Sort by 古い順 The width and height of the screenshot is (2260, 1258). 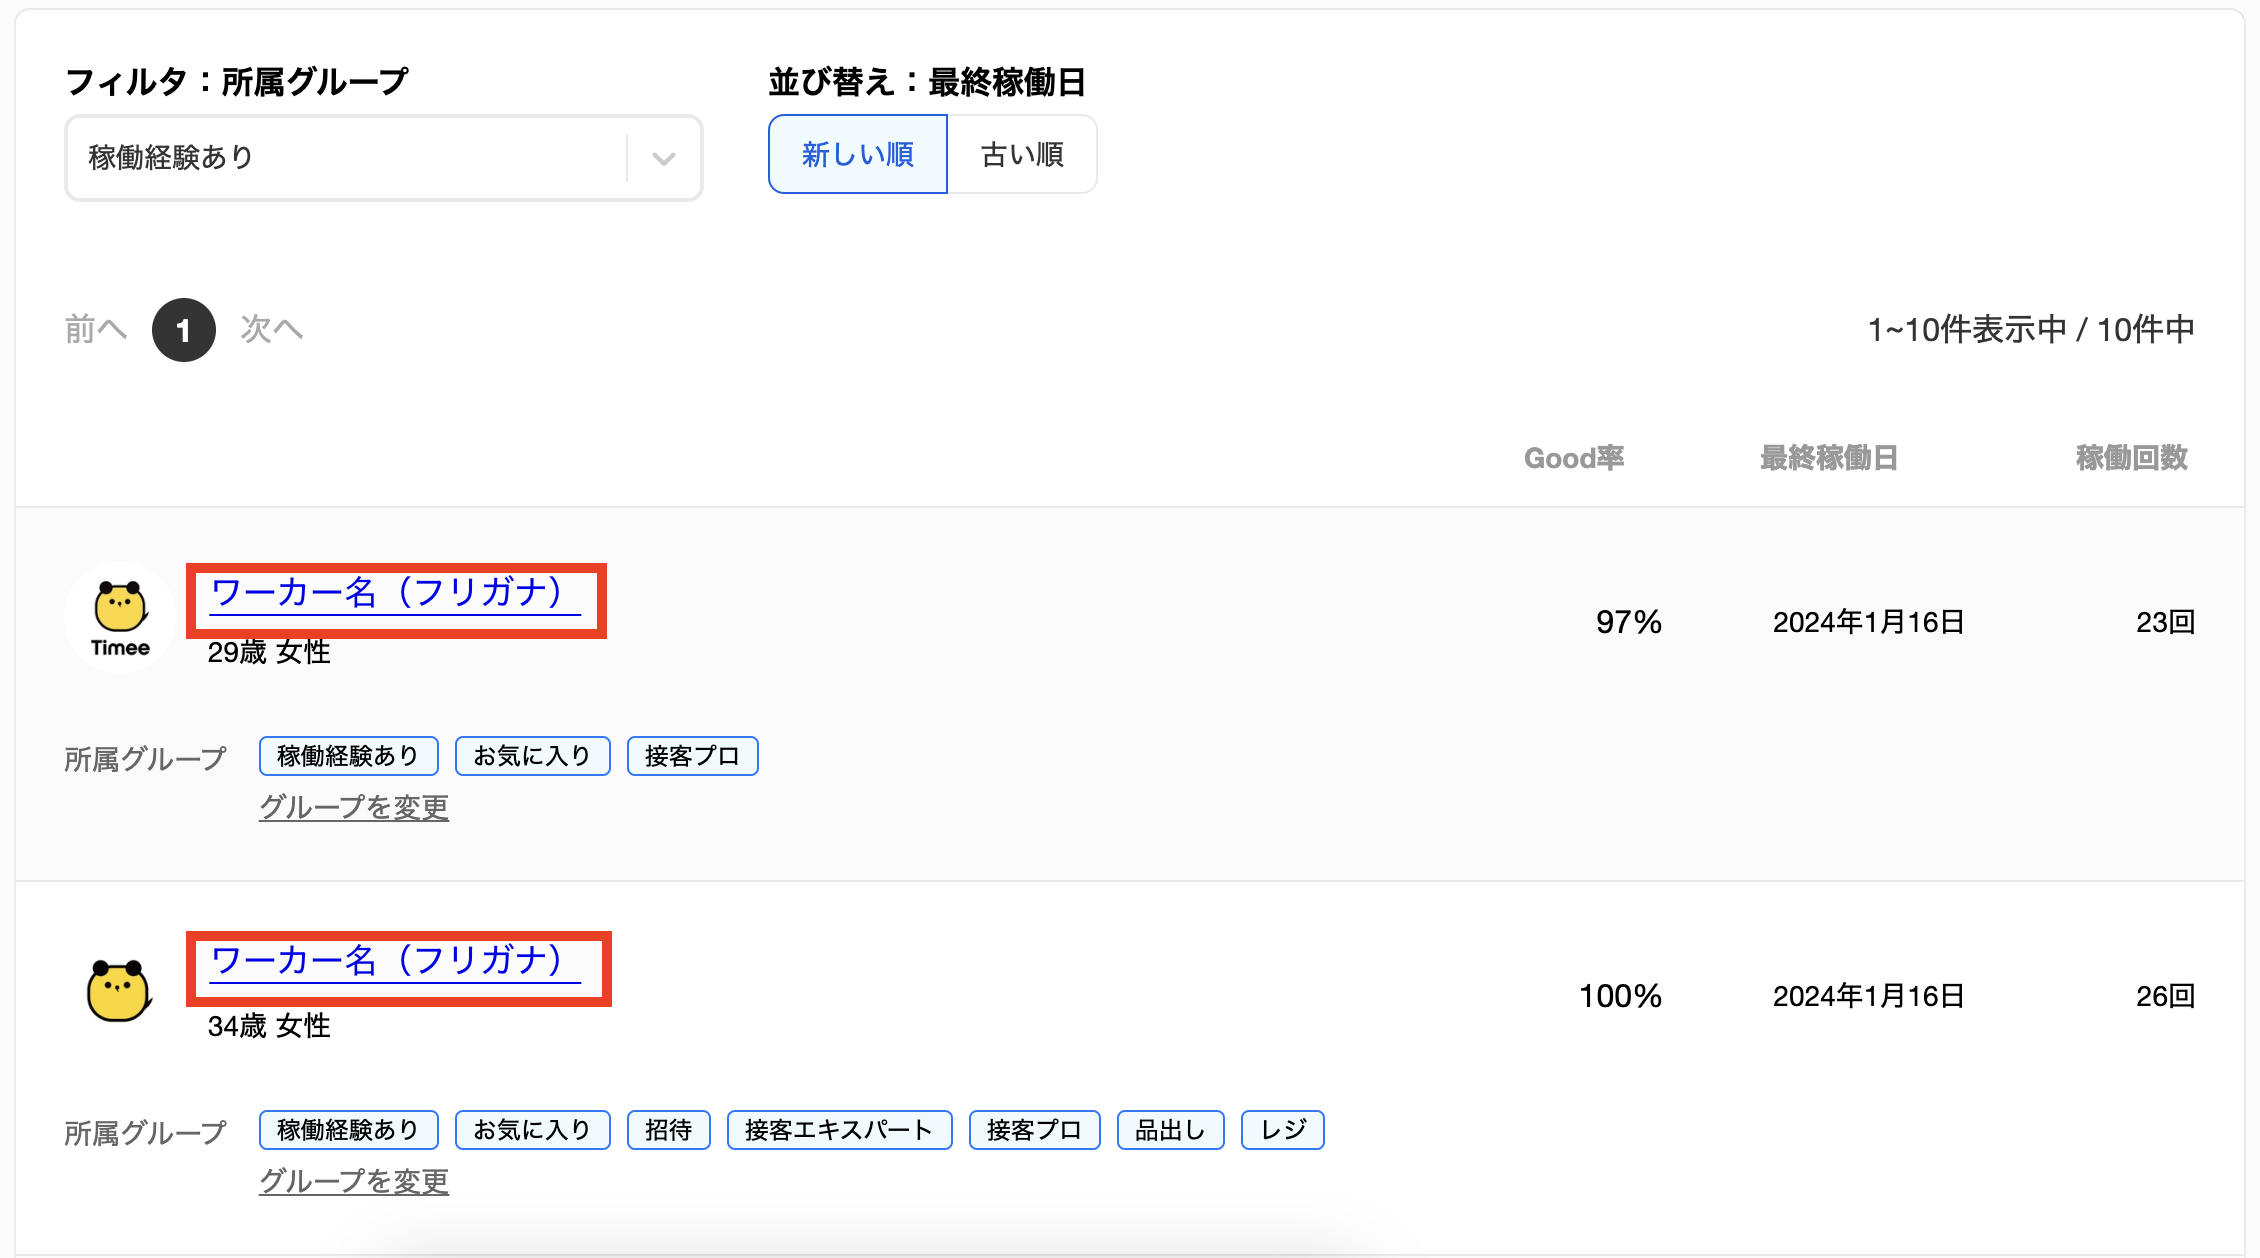[x=1022, y=154]
